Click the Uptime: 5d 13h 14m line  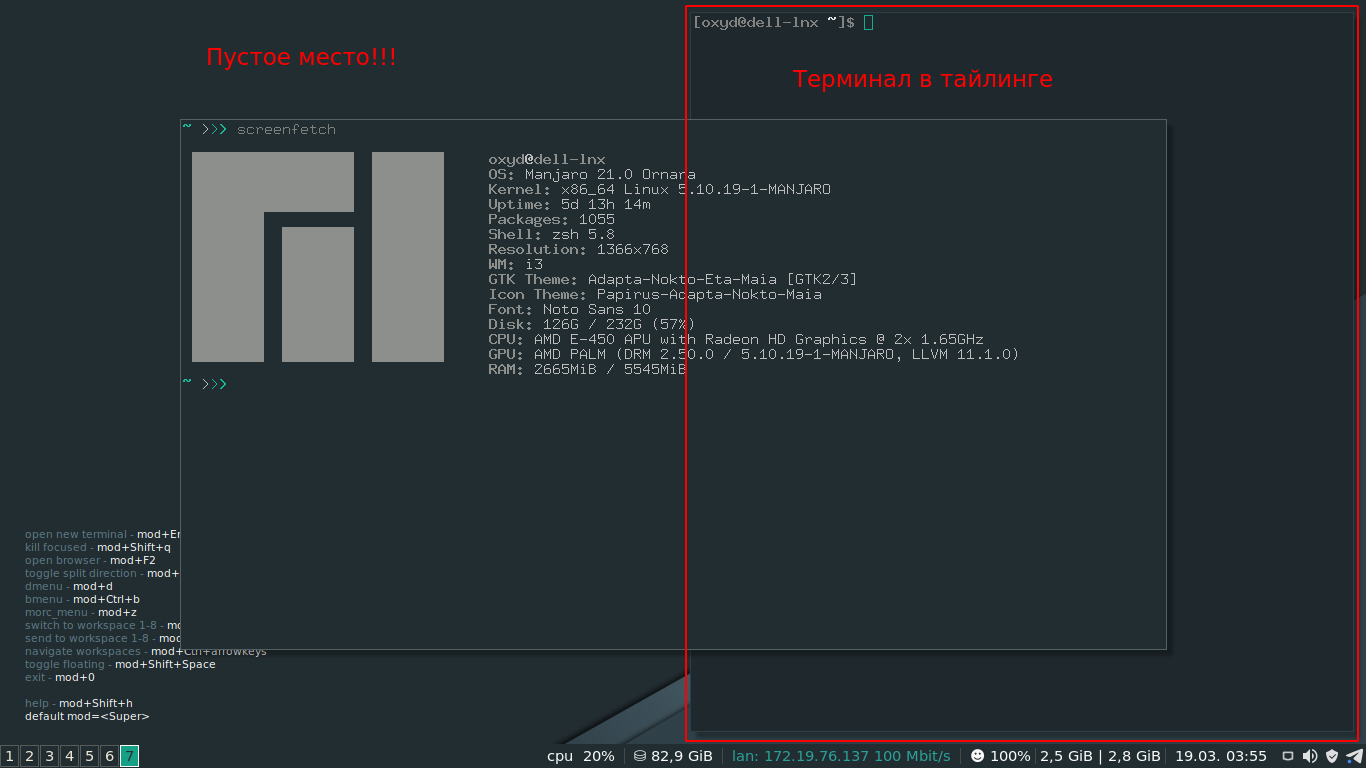[x=569, y=205]
